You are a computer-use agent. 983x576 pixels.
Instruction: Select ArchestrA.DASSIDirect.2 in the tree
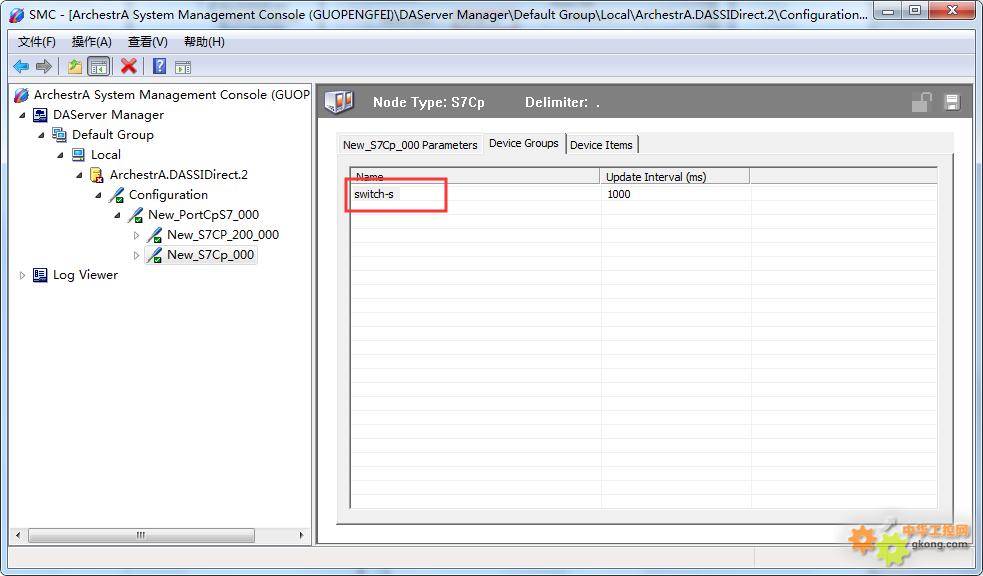[178, 175]
